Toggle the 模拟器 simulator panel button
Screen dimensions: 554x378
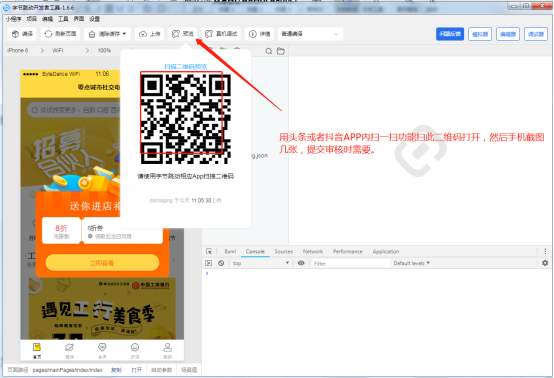coord(480,34)
